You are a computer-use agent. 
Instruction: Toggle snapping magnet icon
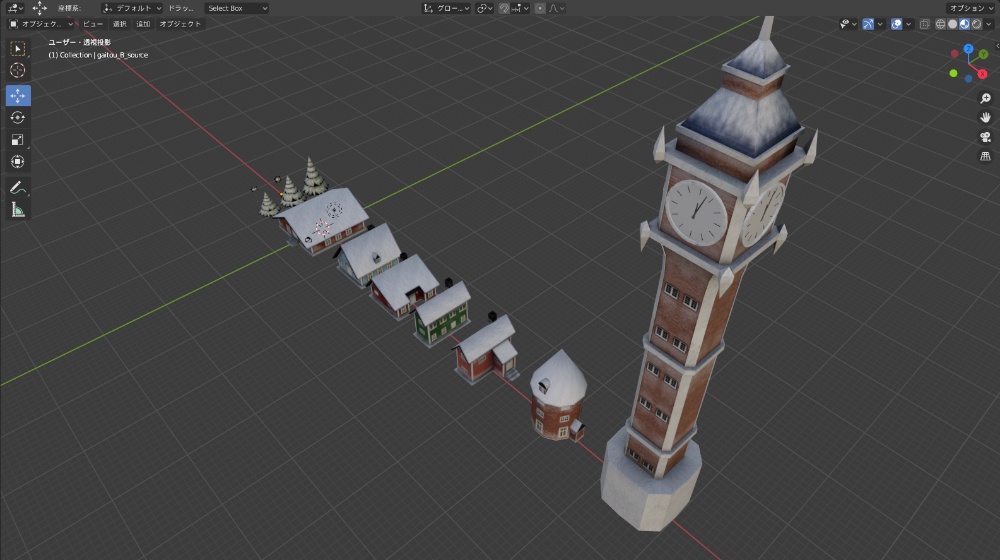coord(504,8)
